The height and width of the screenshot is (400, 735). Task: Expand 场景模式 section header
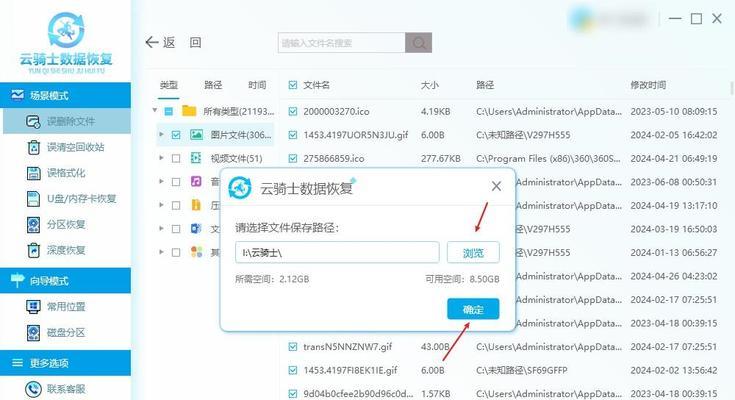[66, 96]
